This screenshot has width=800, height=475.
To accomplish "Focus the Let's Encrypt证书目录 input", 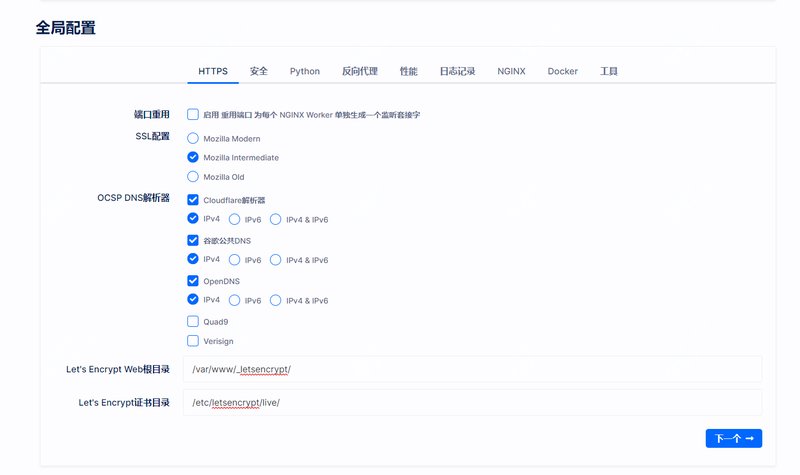I will click(x=472, y=402).
